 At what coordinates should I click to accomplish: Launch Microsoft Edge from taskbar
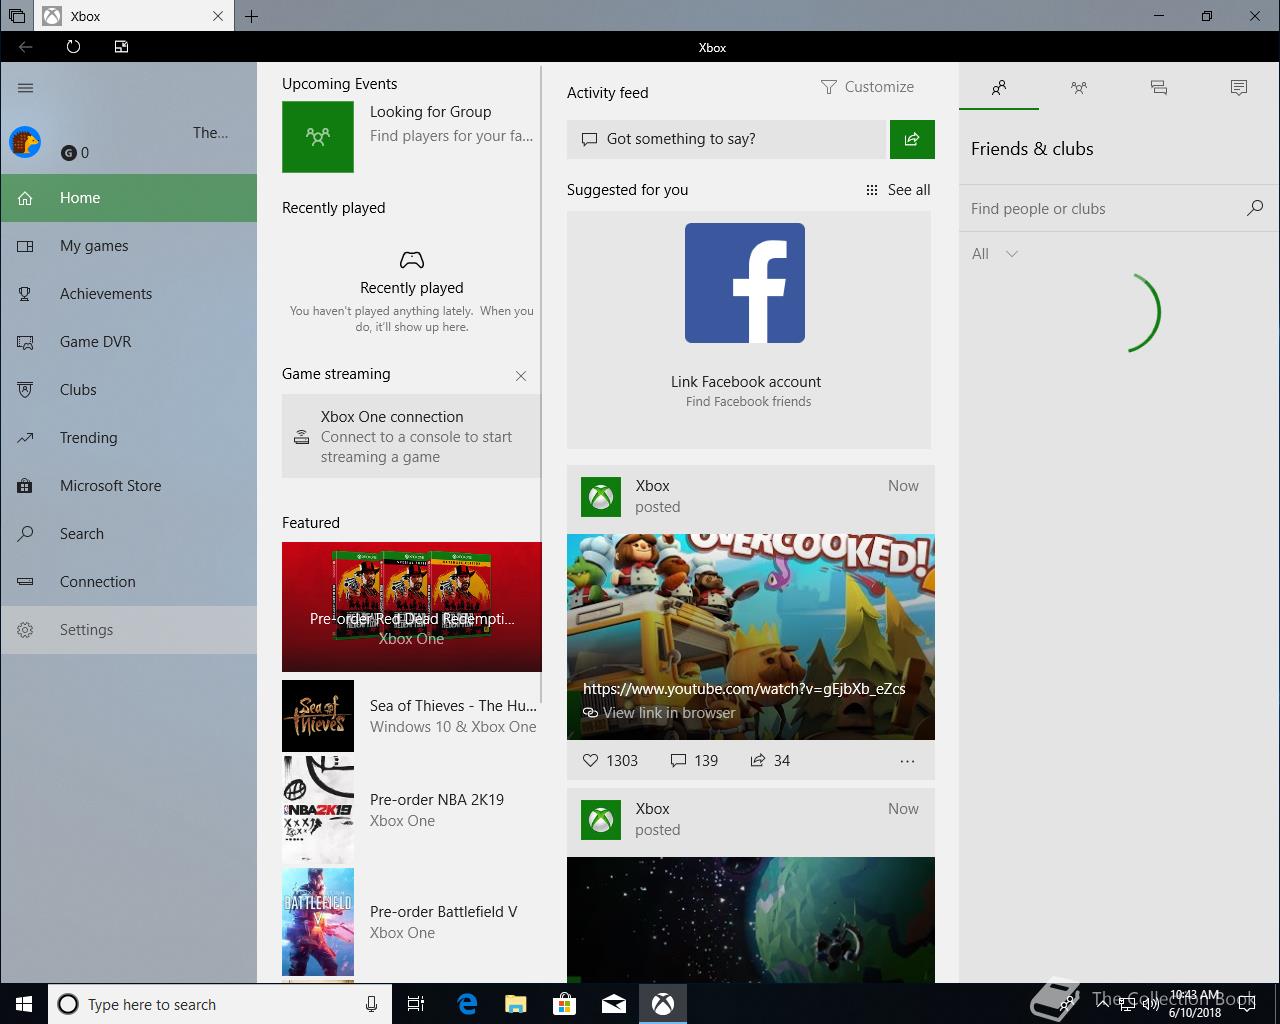(x=467, y=1004)
